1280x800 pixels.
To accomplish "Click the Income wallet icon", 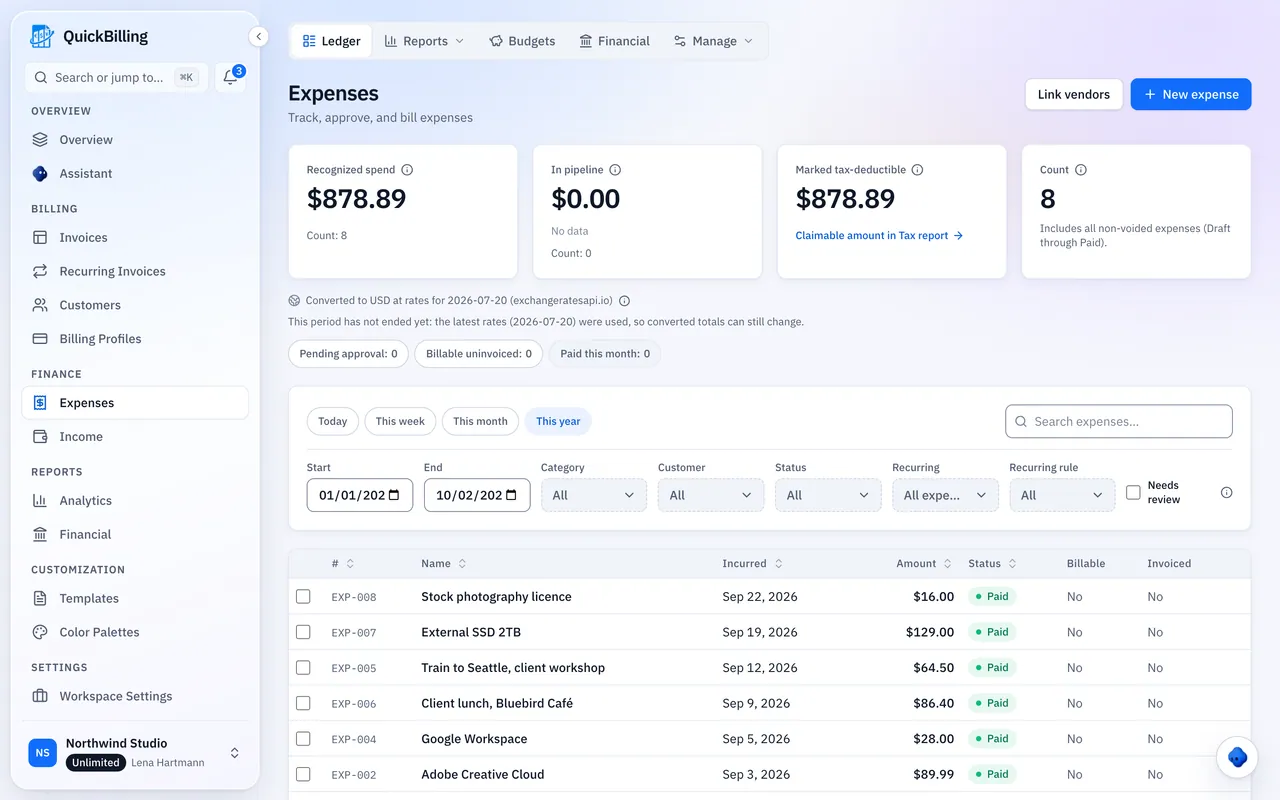I will pos(40,437).
